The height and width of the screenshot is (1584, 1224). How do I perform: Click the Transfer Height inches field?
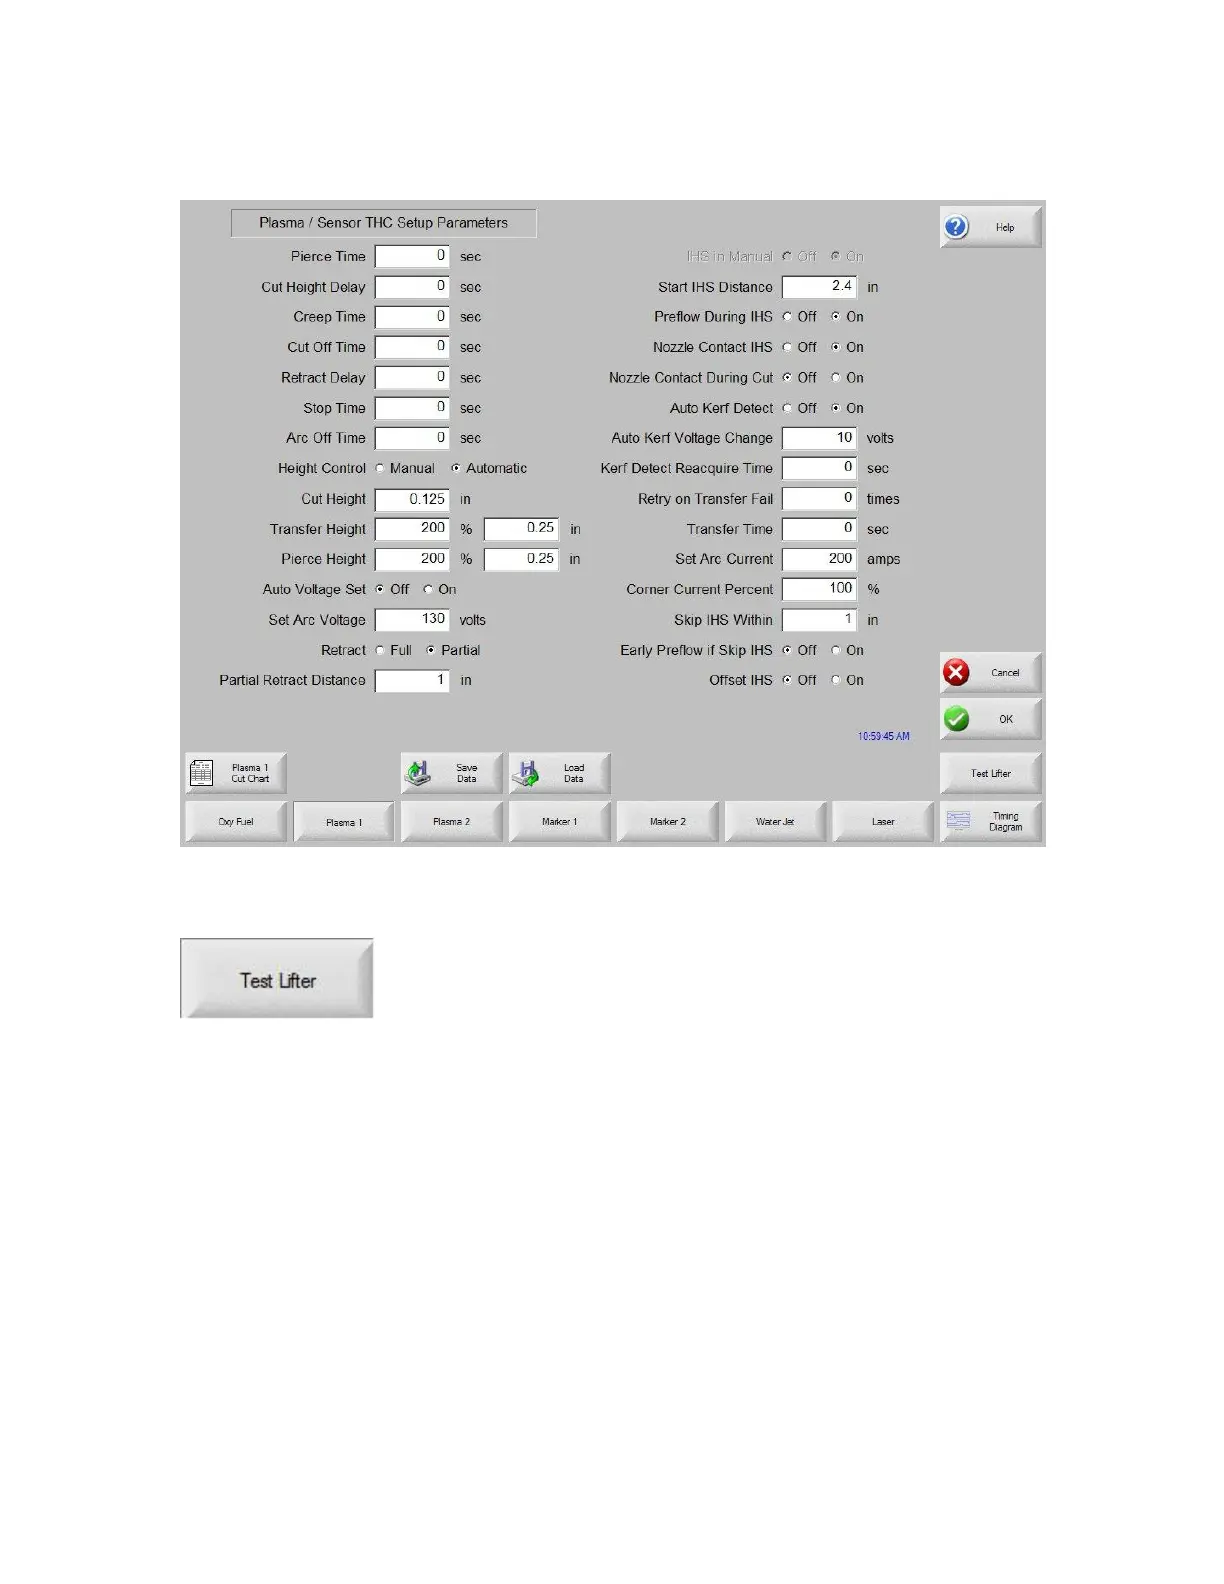click(521, 529)
